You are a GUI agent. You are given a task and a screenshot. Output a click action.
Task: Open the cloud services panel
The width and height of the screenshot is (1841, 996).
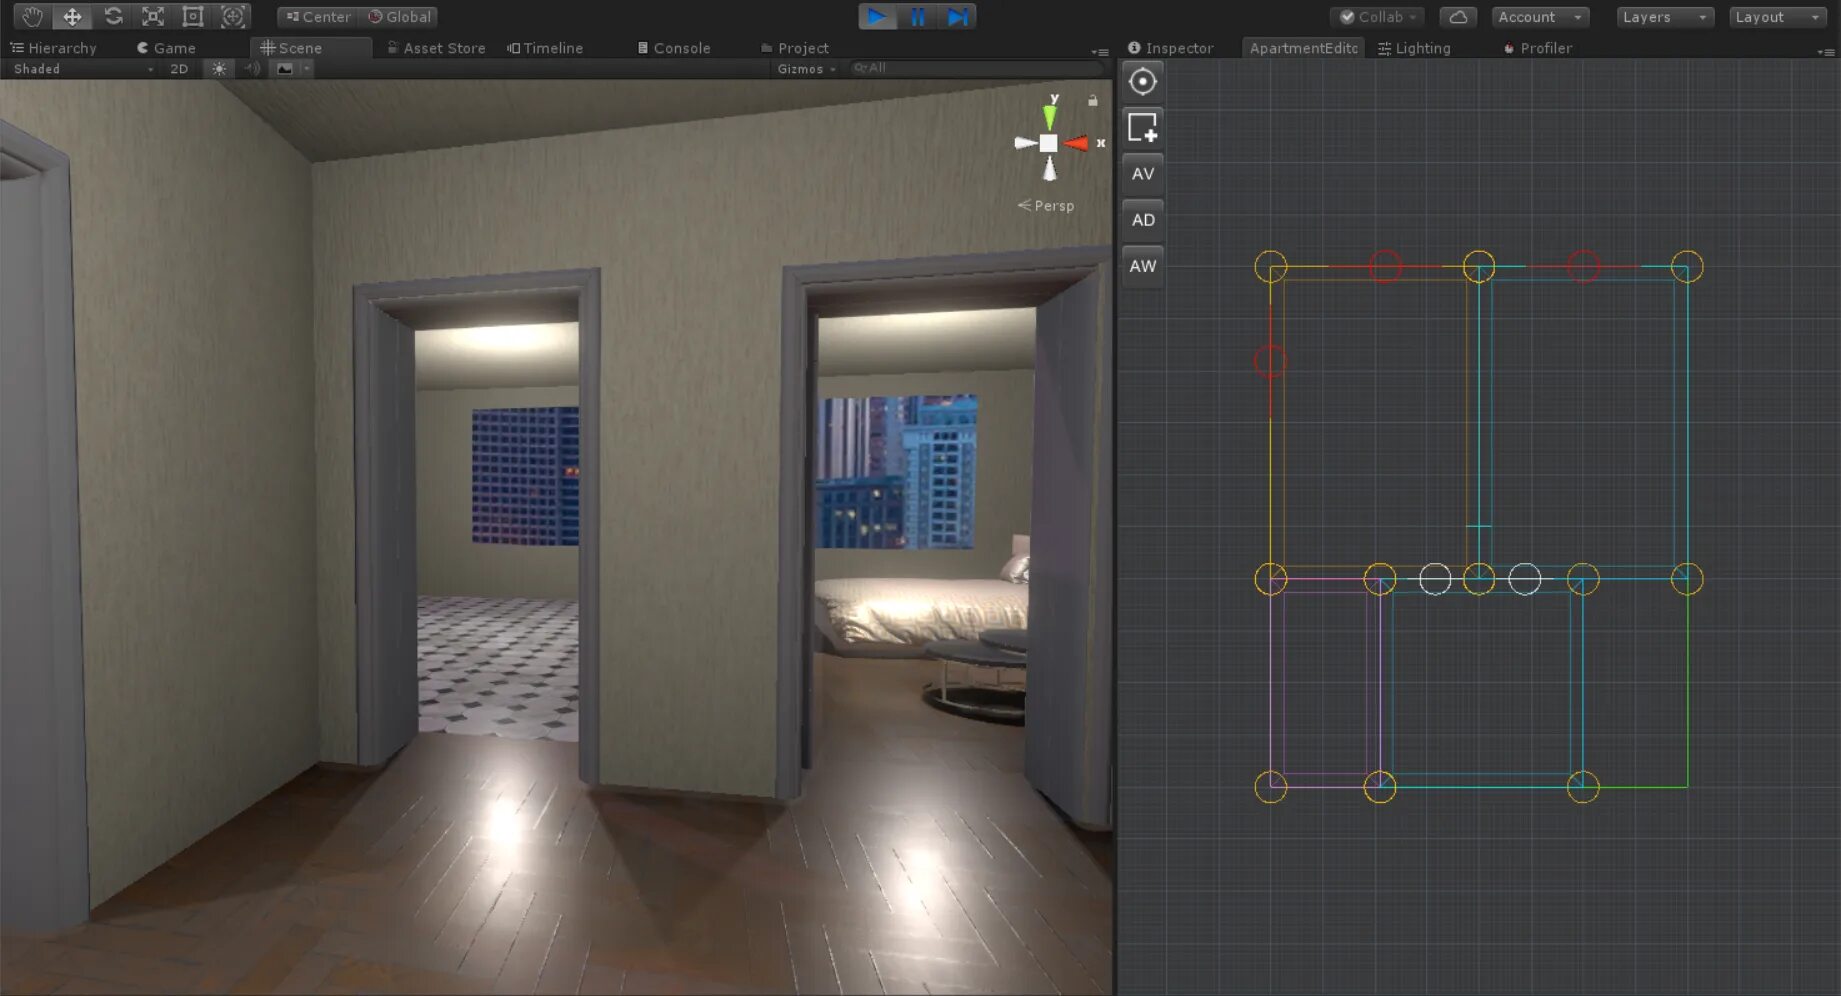coord(1458,17)
